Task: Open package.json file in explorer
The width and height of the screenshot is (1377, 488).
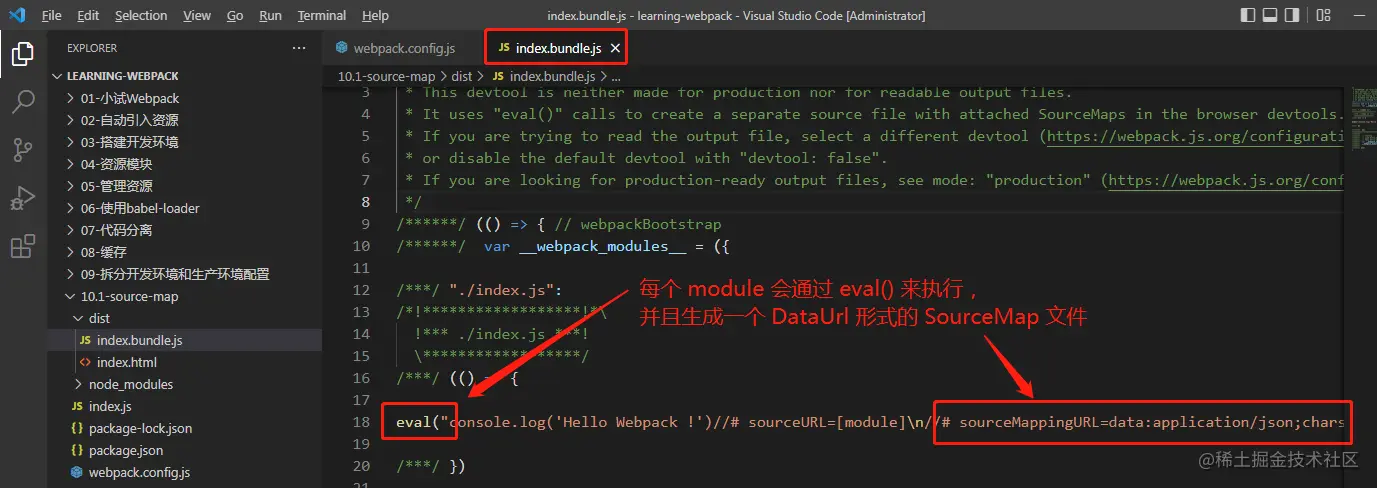Action: tap(126, 450)
